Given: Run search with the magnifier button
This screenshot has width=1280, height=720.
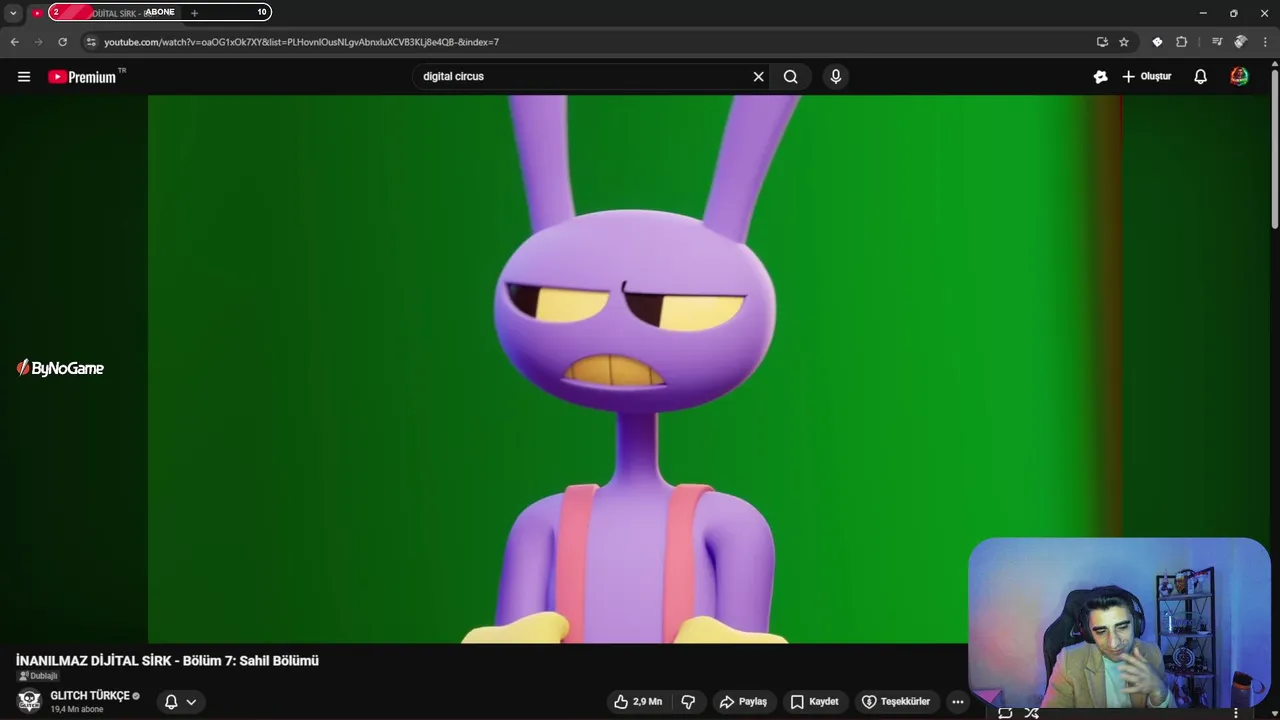Looking at the screenshot, I should (791, 77).
